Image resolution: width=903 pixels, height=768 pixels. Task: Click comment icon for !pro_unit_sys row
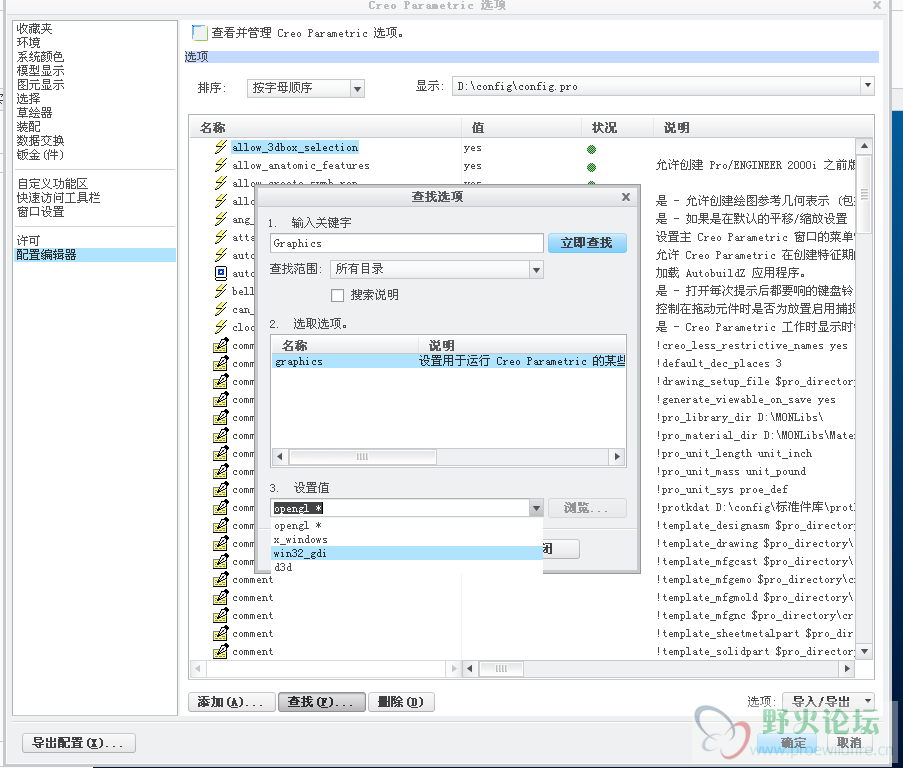(x=221, y=489)
